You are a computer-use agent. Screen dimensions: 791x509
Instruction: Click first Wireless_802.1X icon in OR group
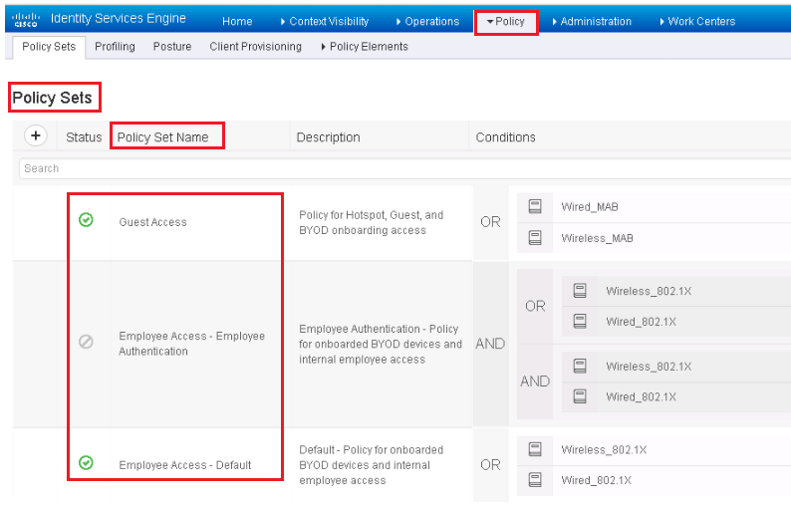[x=580, y=291]
